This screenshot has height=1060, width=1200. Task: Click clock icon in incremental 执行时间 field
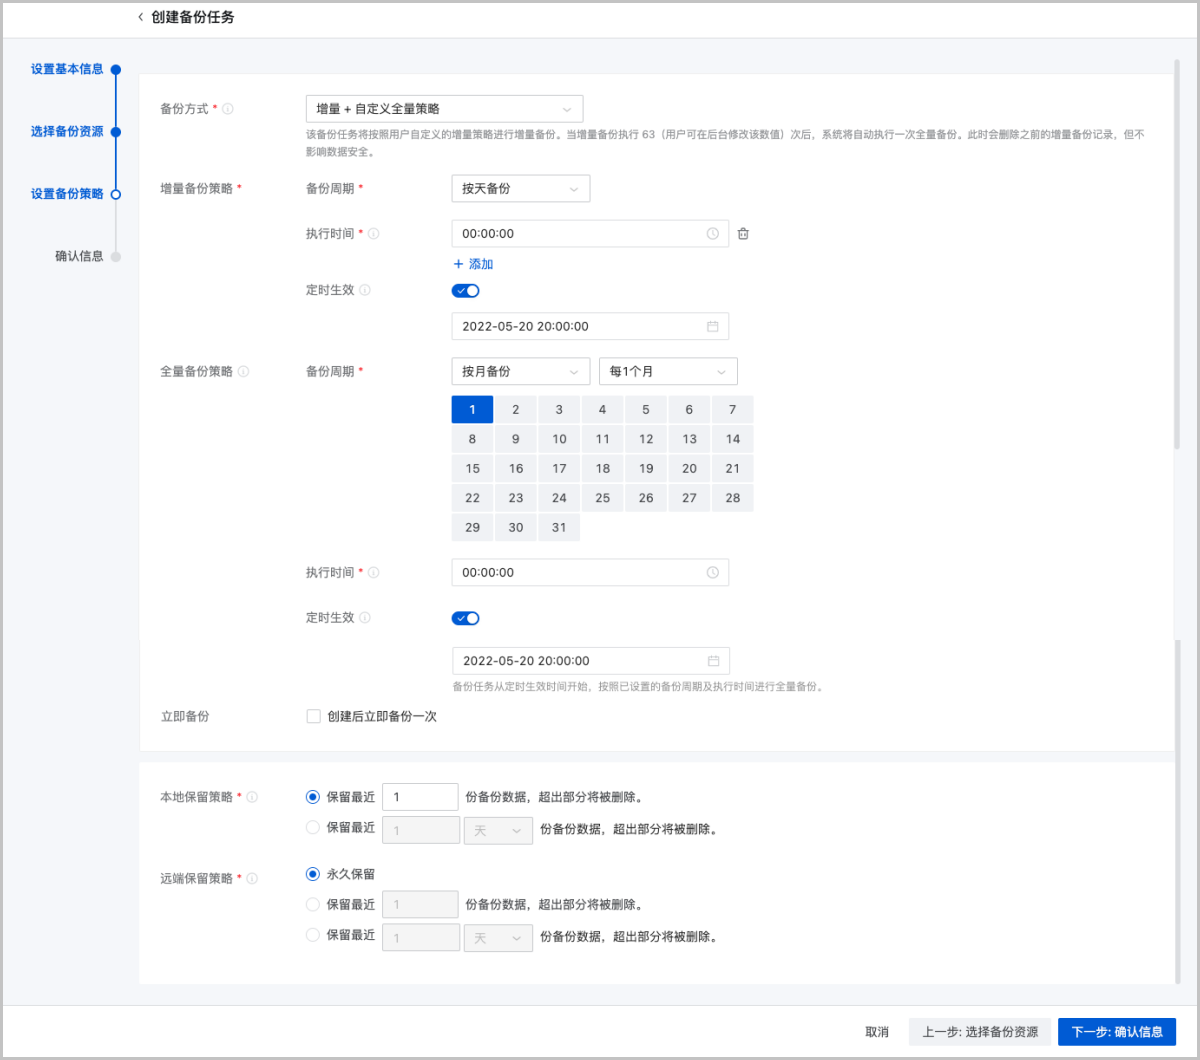(712, 234)
